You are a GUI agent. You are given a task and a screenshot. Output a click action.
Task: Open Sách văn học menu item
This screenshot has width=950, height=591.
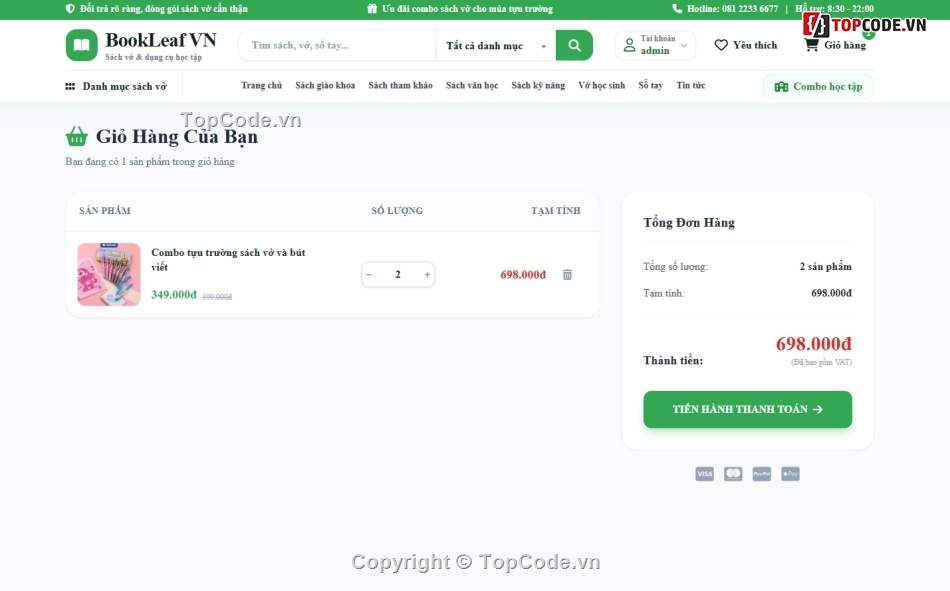(472, 85)
